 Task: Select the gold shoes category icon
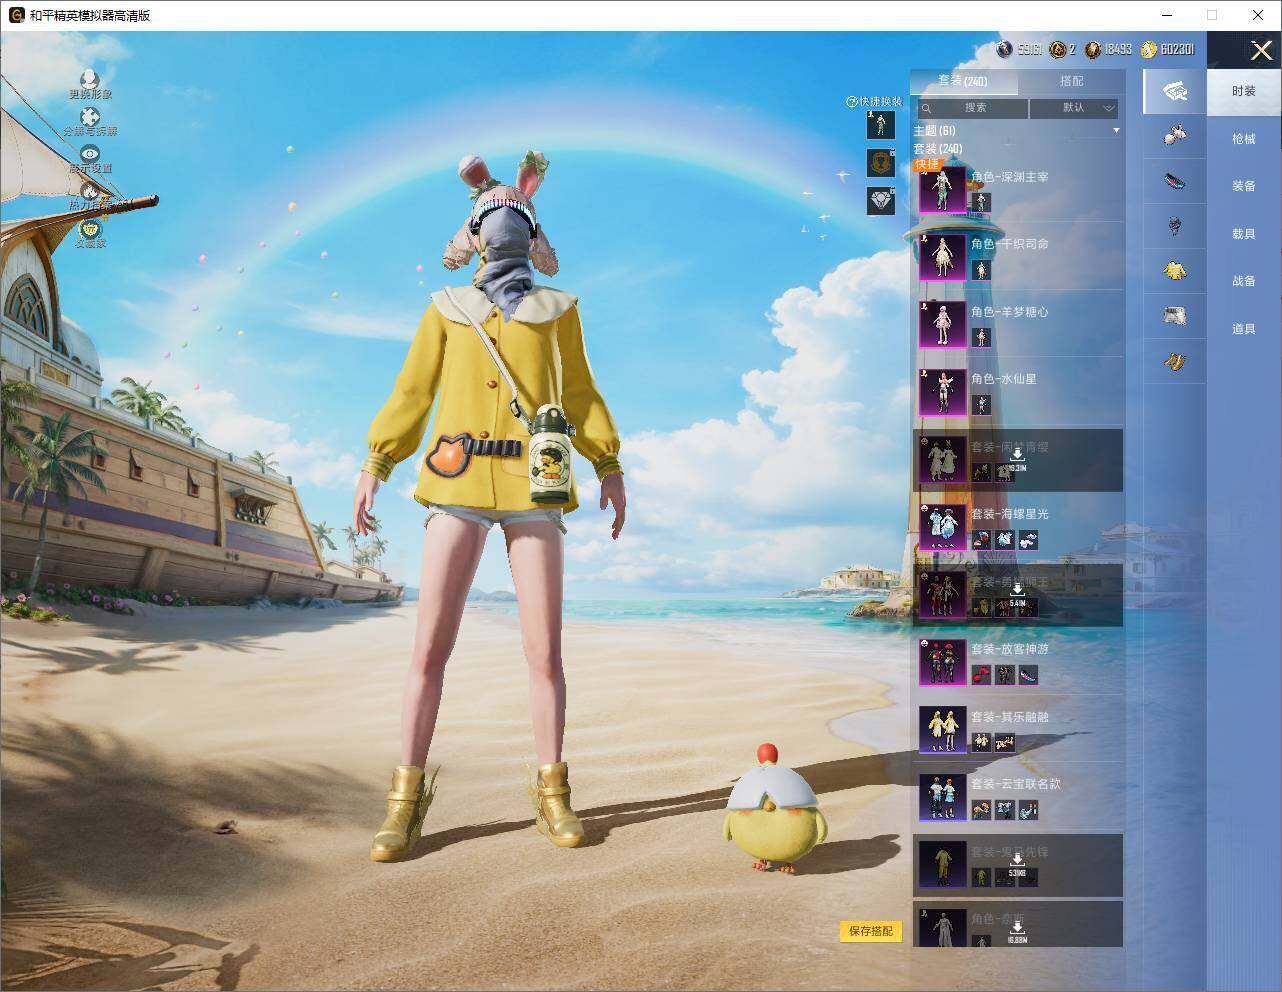1175,360
